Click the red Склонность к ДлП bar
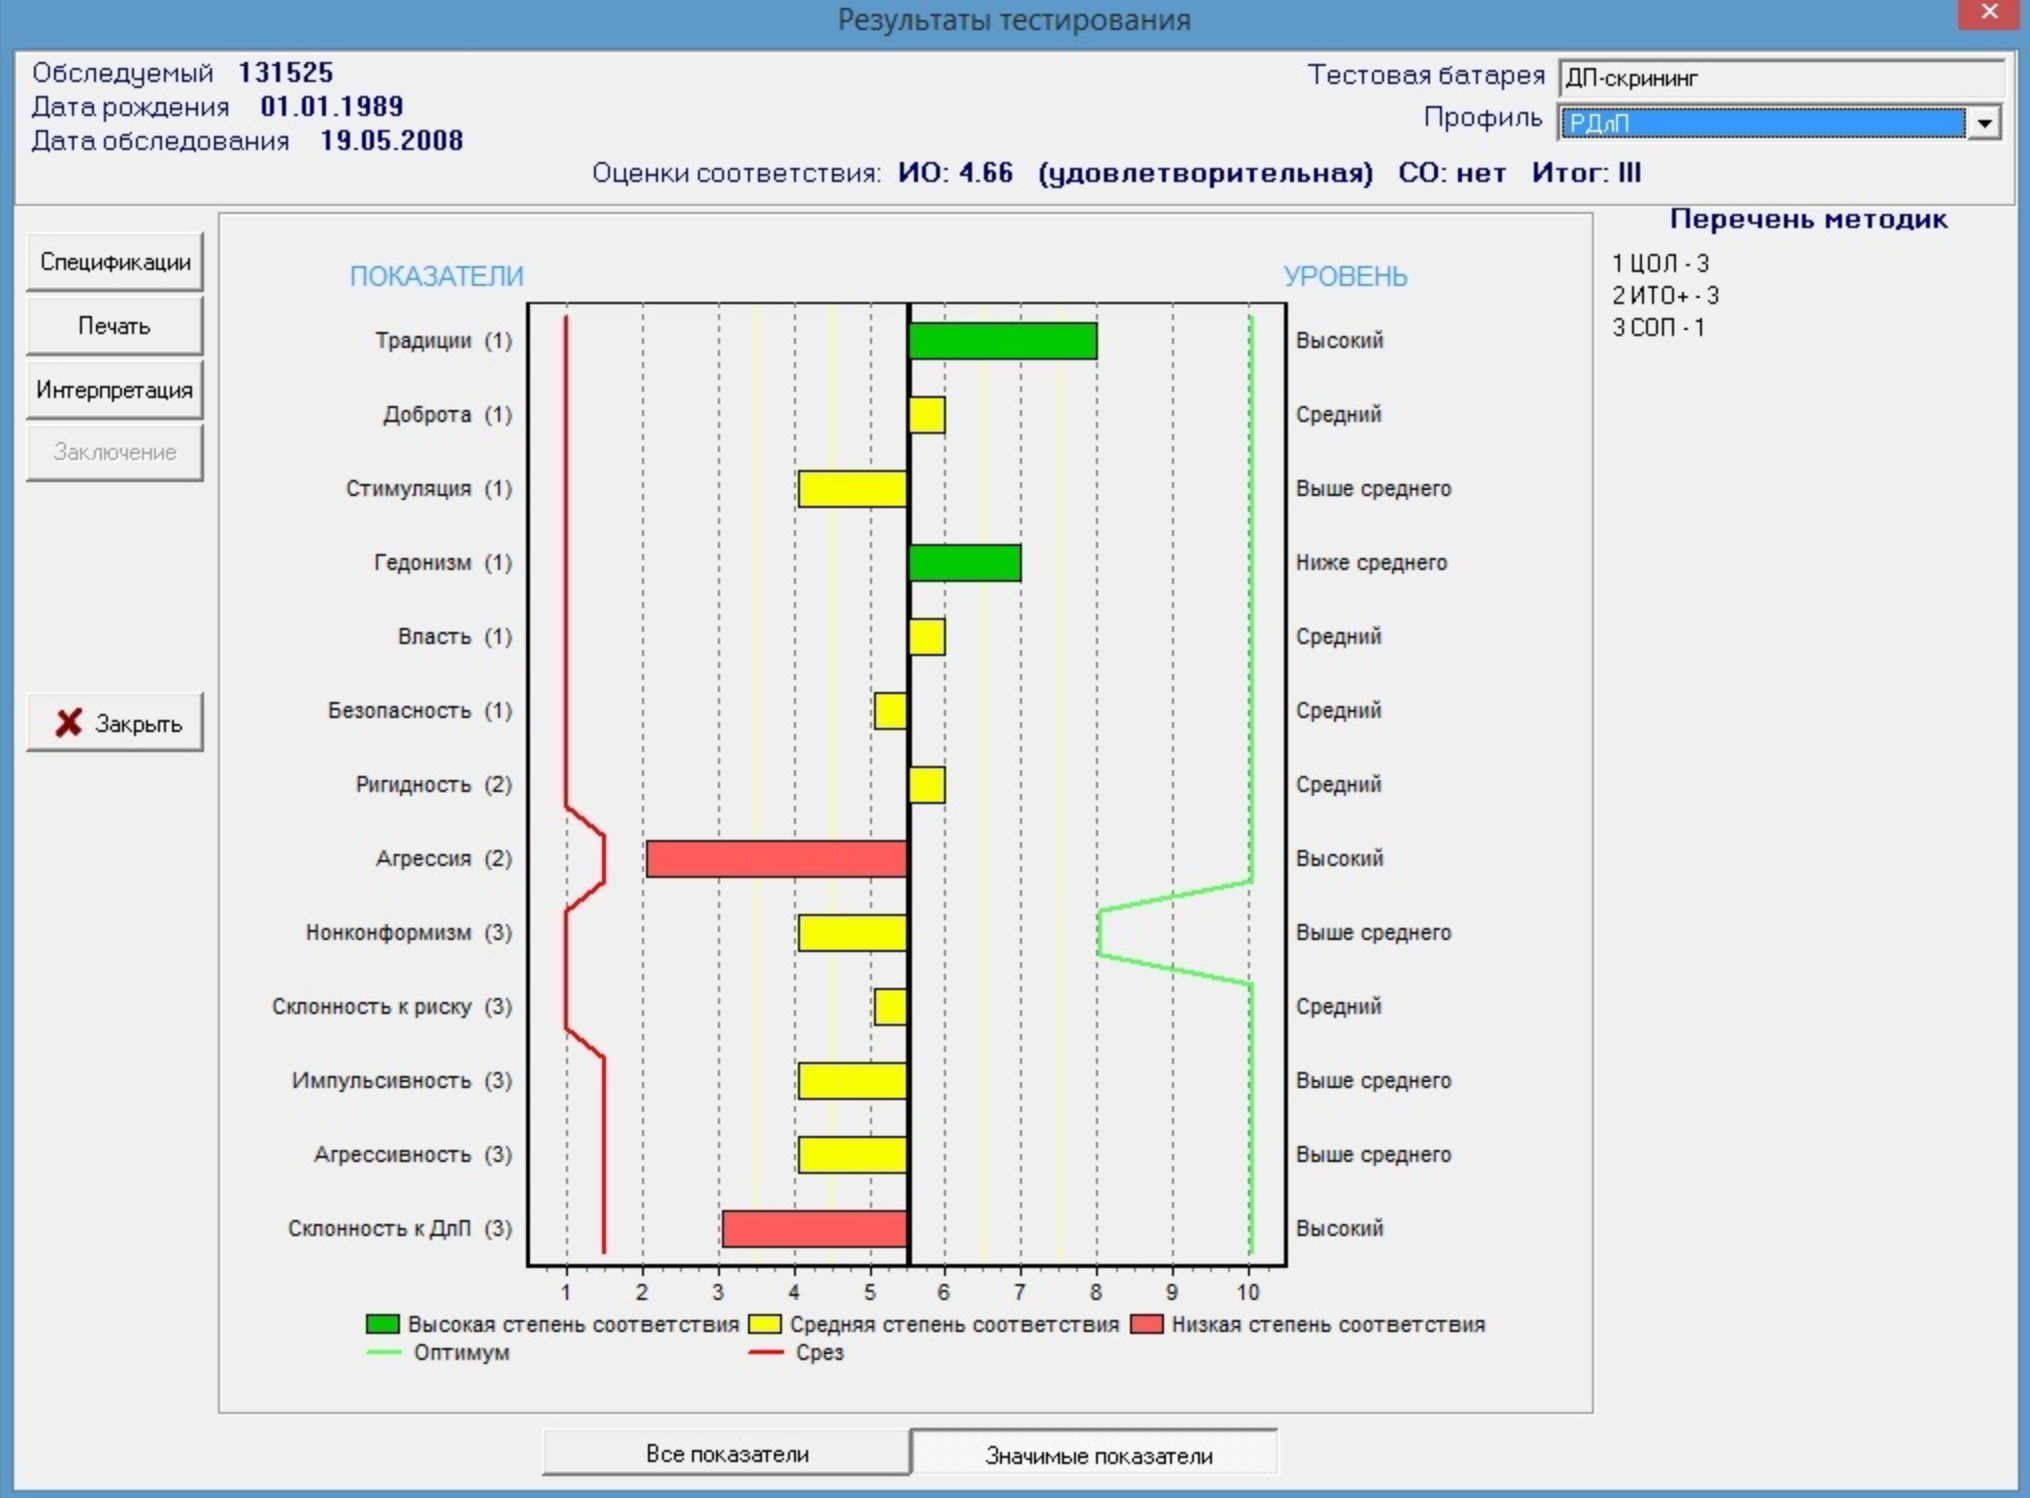The height and width of the screenshot is (1498, 2030). click(x=814, y=1229)
